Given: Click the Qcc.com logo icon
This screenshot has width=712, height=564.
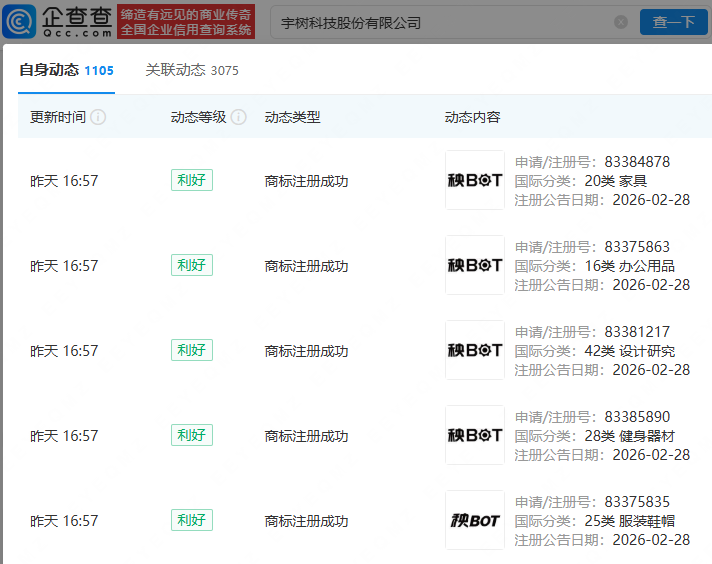Looking at the screenshot, I should pyautogui.click(x=19, y=22).
